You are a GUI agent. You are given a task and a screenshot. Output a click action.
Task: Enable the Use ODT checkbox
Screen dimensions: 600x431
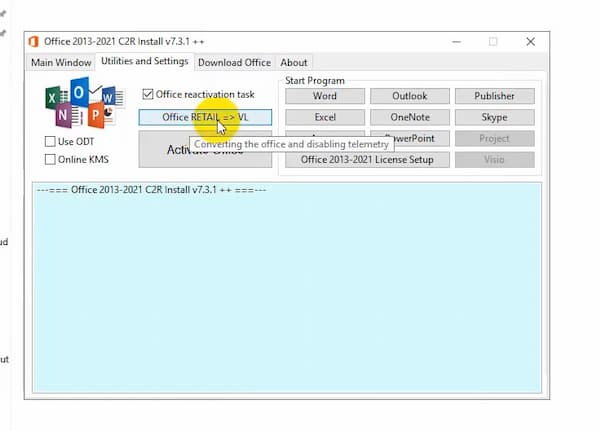click(50, 142)
